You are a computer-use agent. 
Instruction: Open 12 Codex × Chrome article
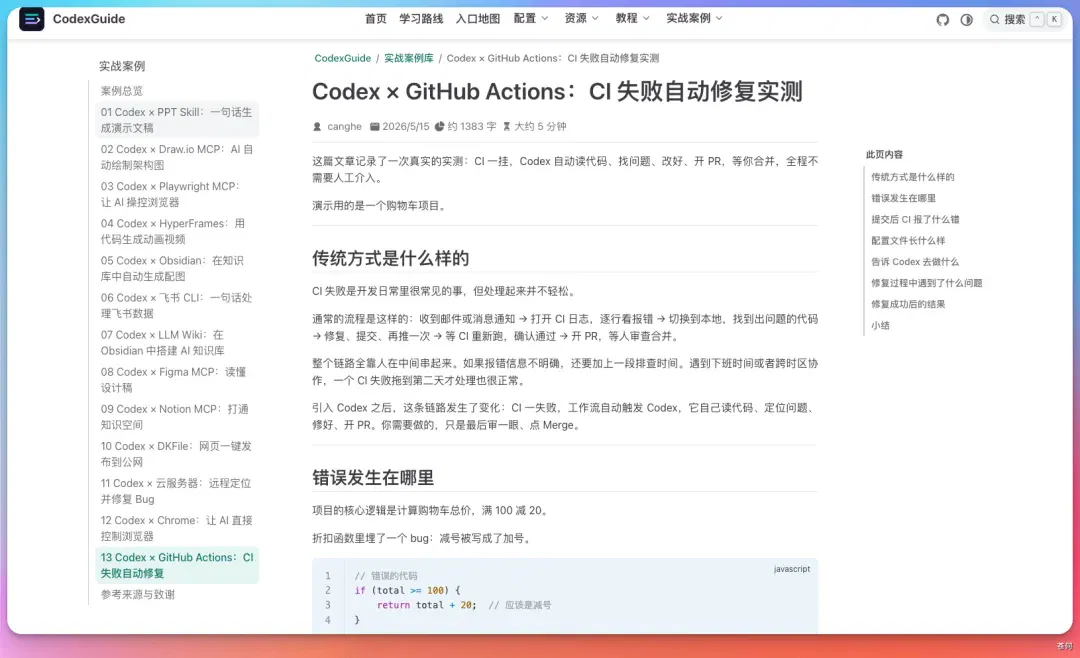177,528
